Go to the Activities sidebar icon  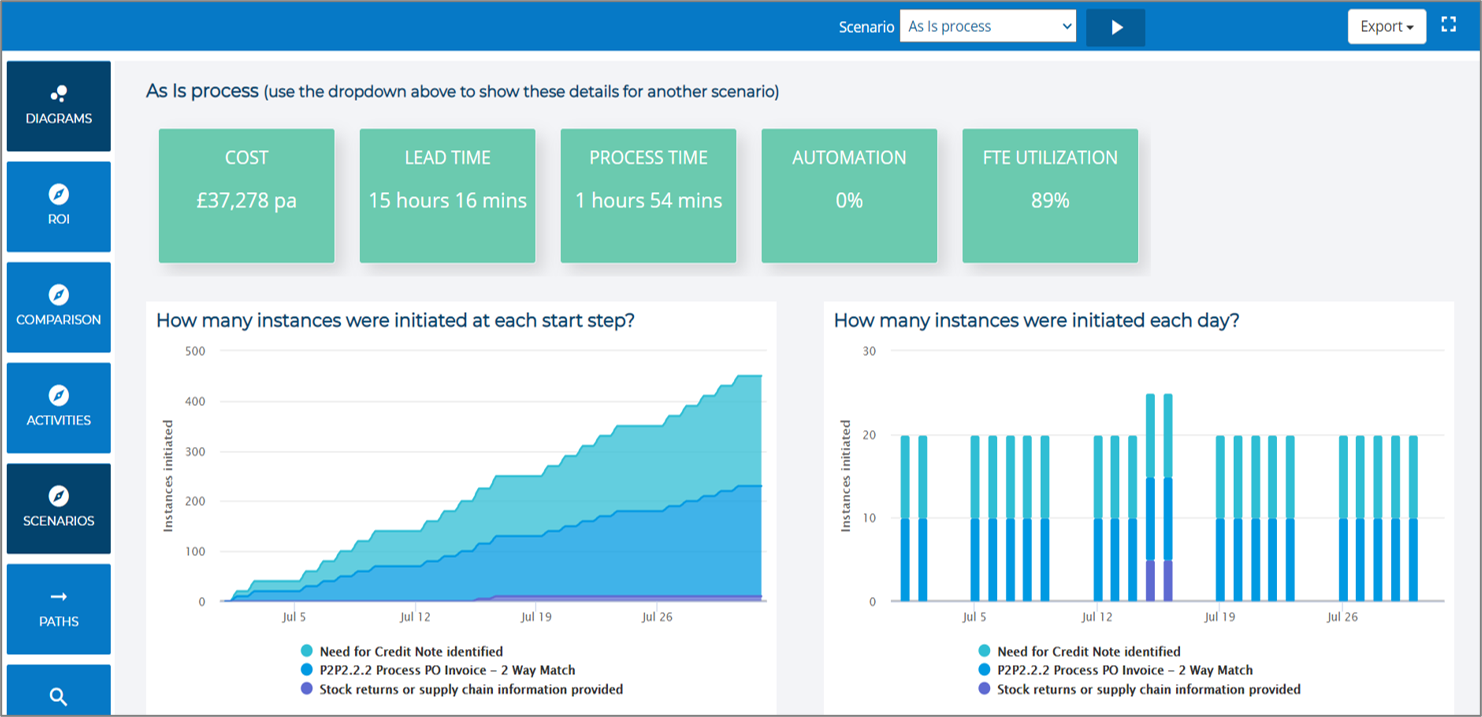tap(59, 395)
